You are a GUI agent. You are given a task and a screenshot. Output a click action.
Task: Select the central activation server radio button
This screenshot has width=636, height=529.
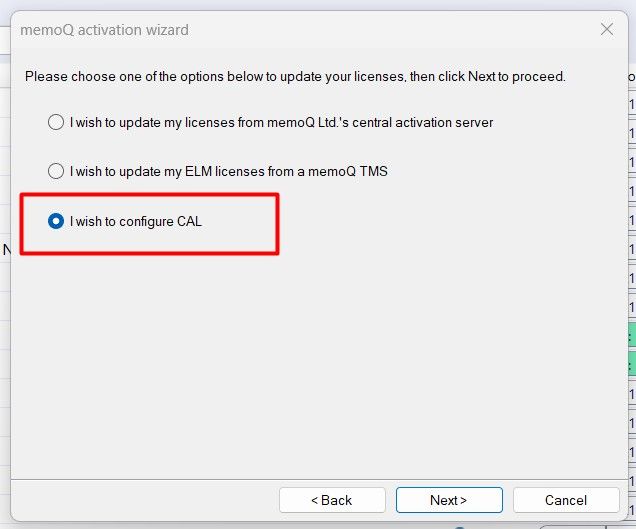pyautogui.click(x=56, y=122)
